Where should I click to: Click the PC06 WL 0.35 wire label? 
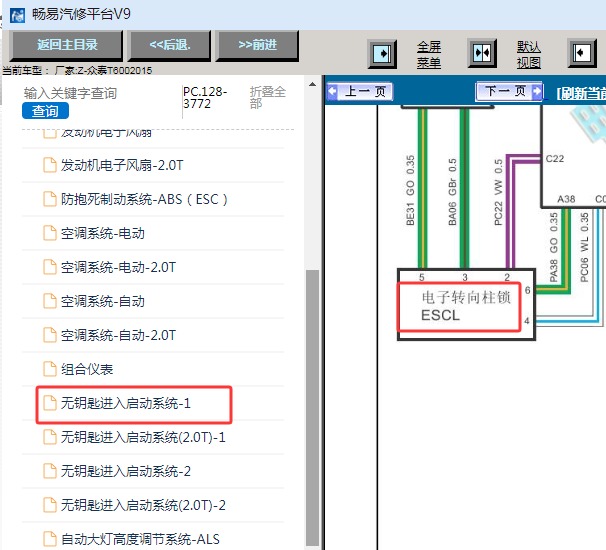(584, 247)
